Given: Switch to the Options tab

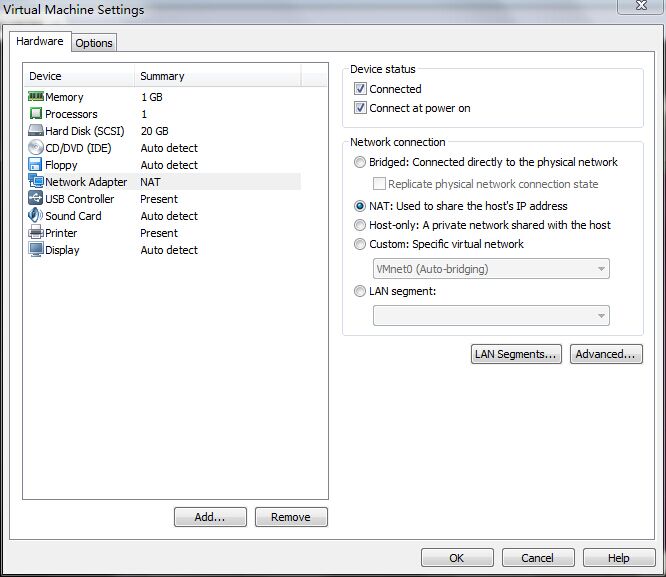Looking at the screenshot, I should pos(94,43).
